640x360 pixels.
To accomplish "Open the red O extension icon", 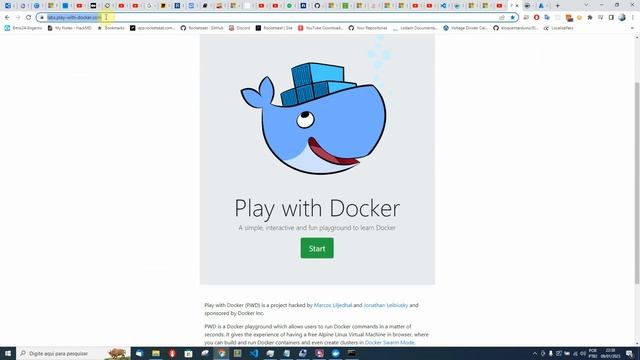I will [x=536, y=18].
